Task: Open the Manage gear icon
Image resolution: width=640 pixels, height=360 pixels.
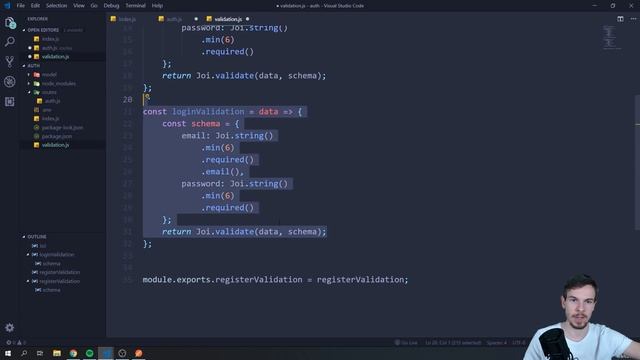Action: (x=10, y=327)
